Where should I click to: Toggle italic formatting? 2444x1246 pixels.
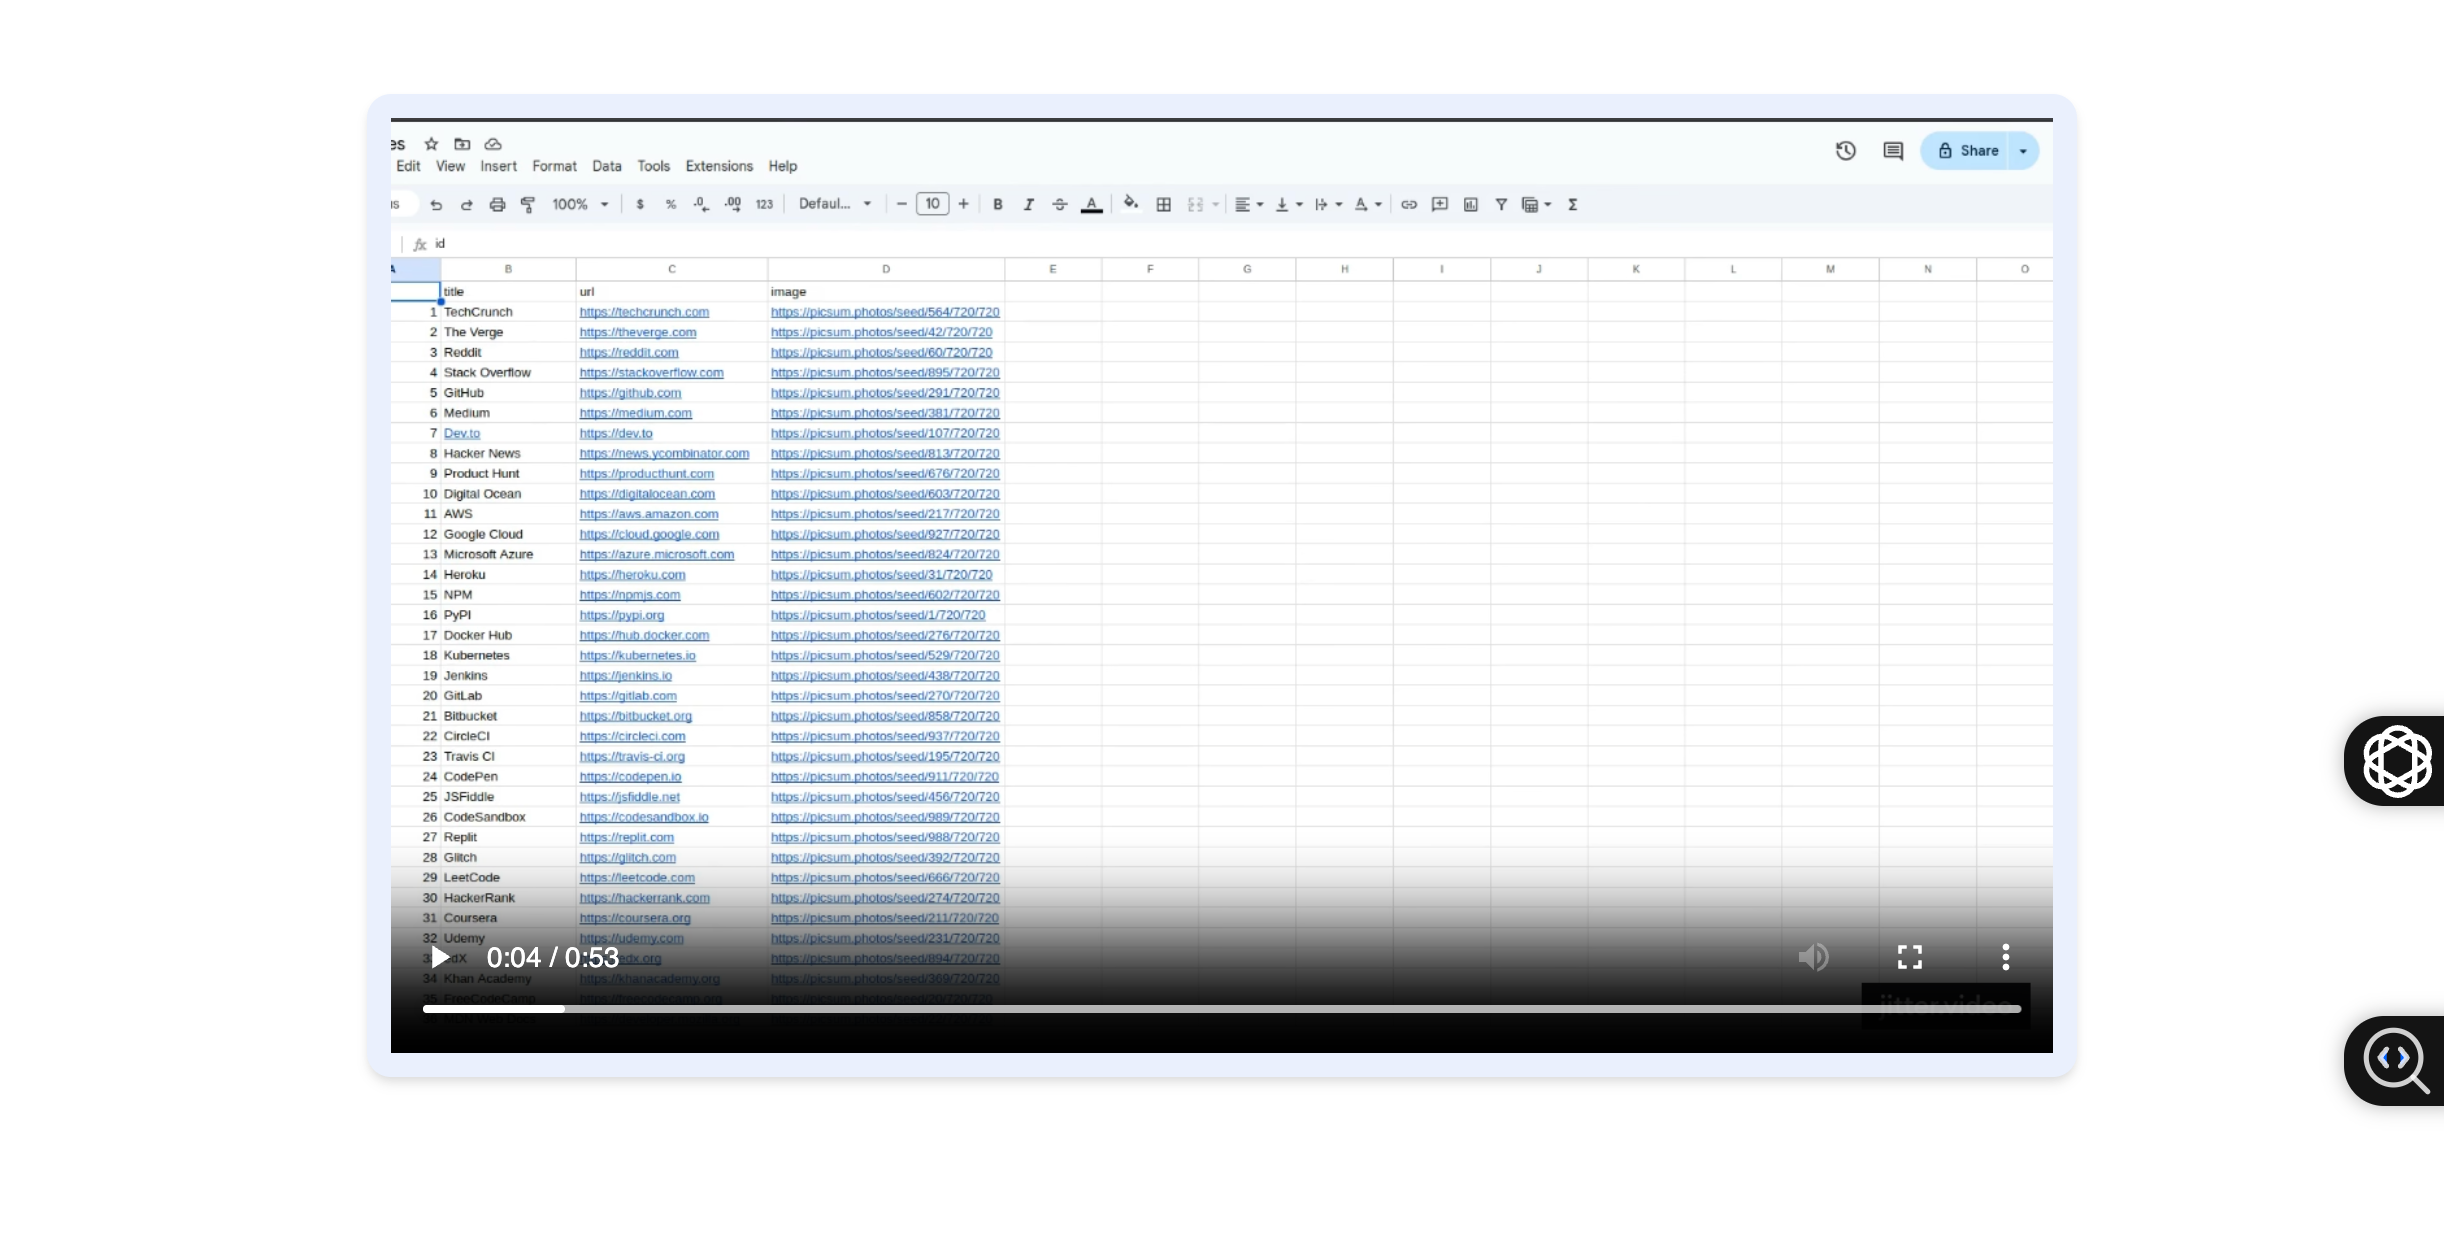pyautogui.click(x=1028, y=204)
